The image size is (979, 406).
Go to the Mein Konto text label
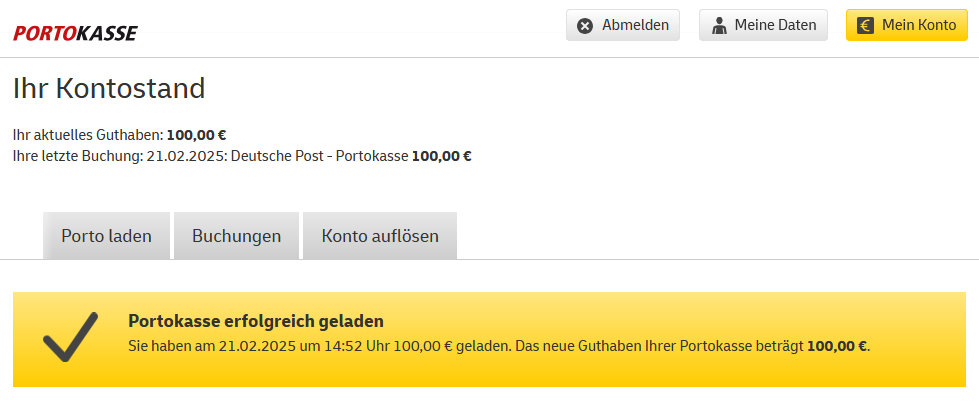pyautogui.click(x=919, y=26)
